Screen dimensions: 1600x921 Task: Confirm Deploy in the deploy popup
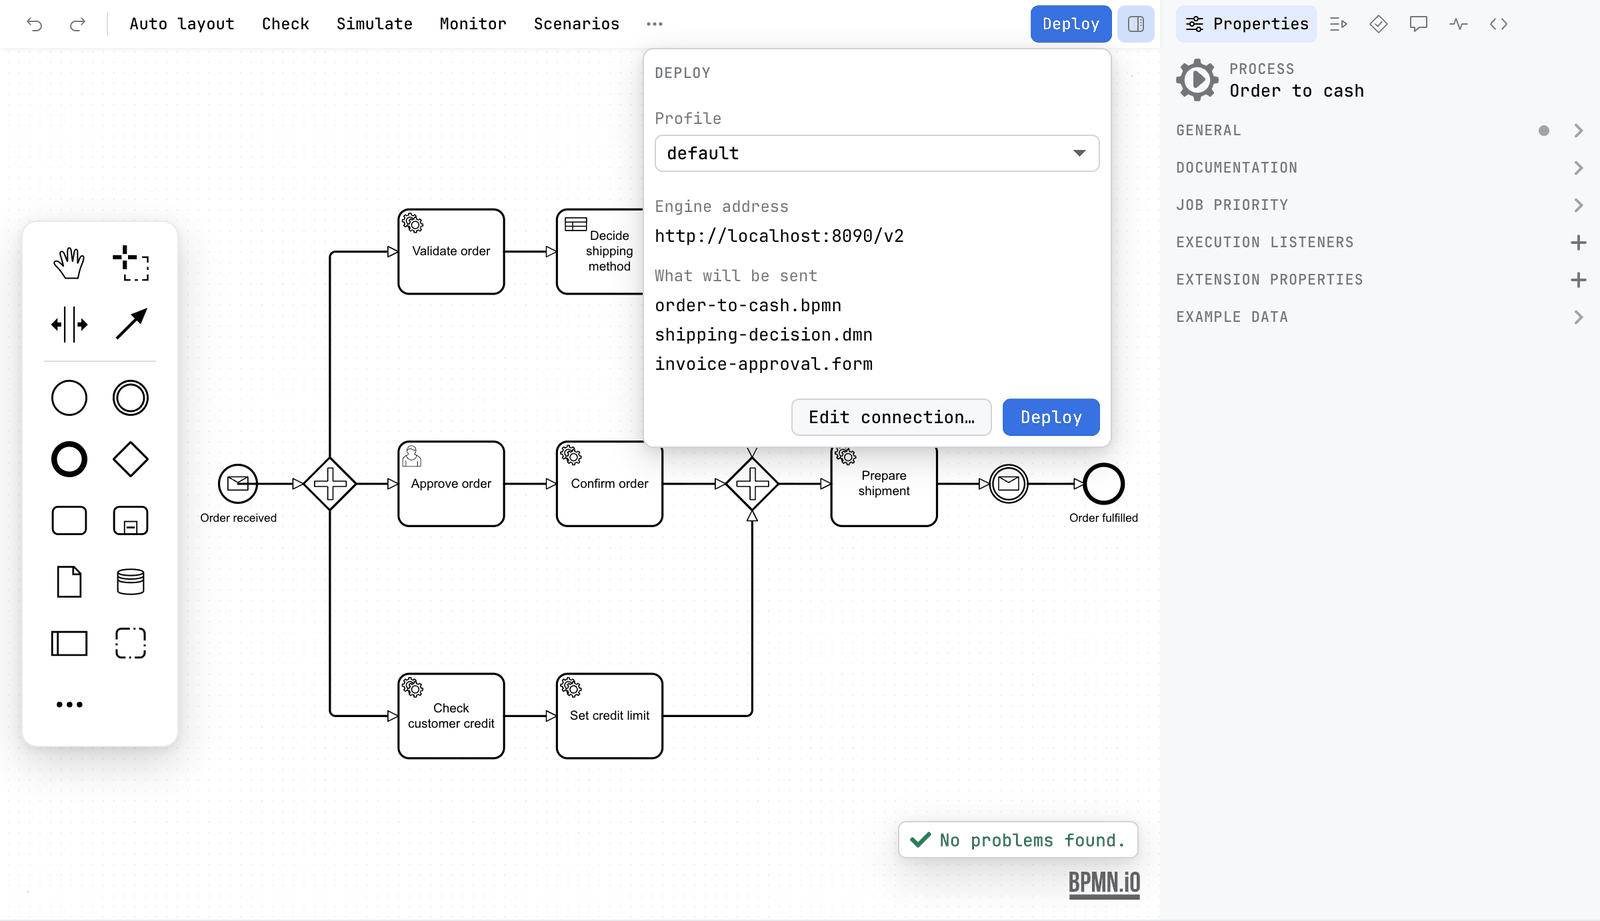click(x=1051, y=417)
